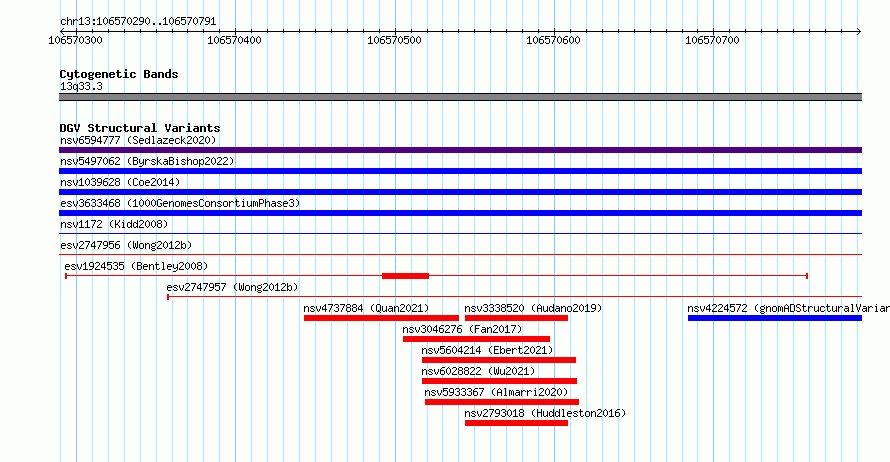Click ruler position 106570300
Image resolution: width=890 pixels, height=462 pixels.
(x=75, y=40)
